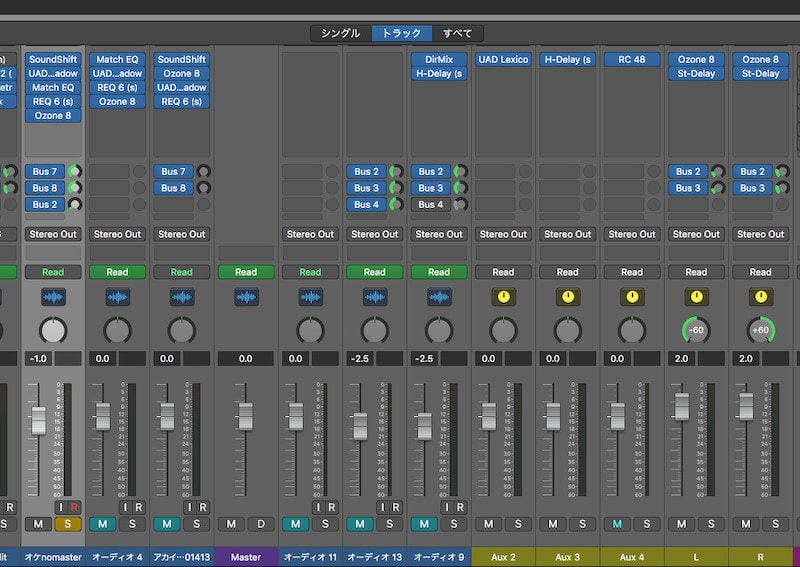Click the pan knob on オーディオ 4
The width and height of the screenshot is (800, 567).
coord(117,330)
